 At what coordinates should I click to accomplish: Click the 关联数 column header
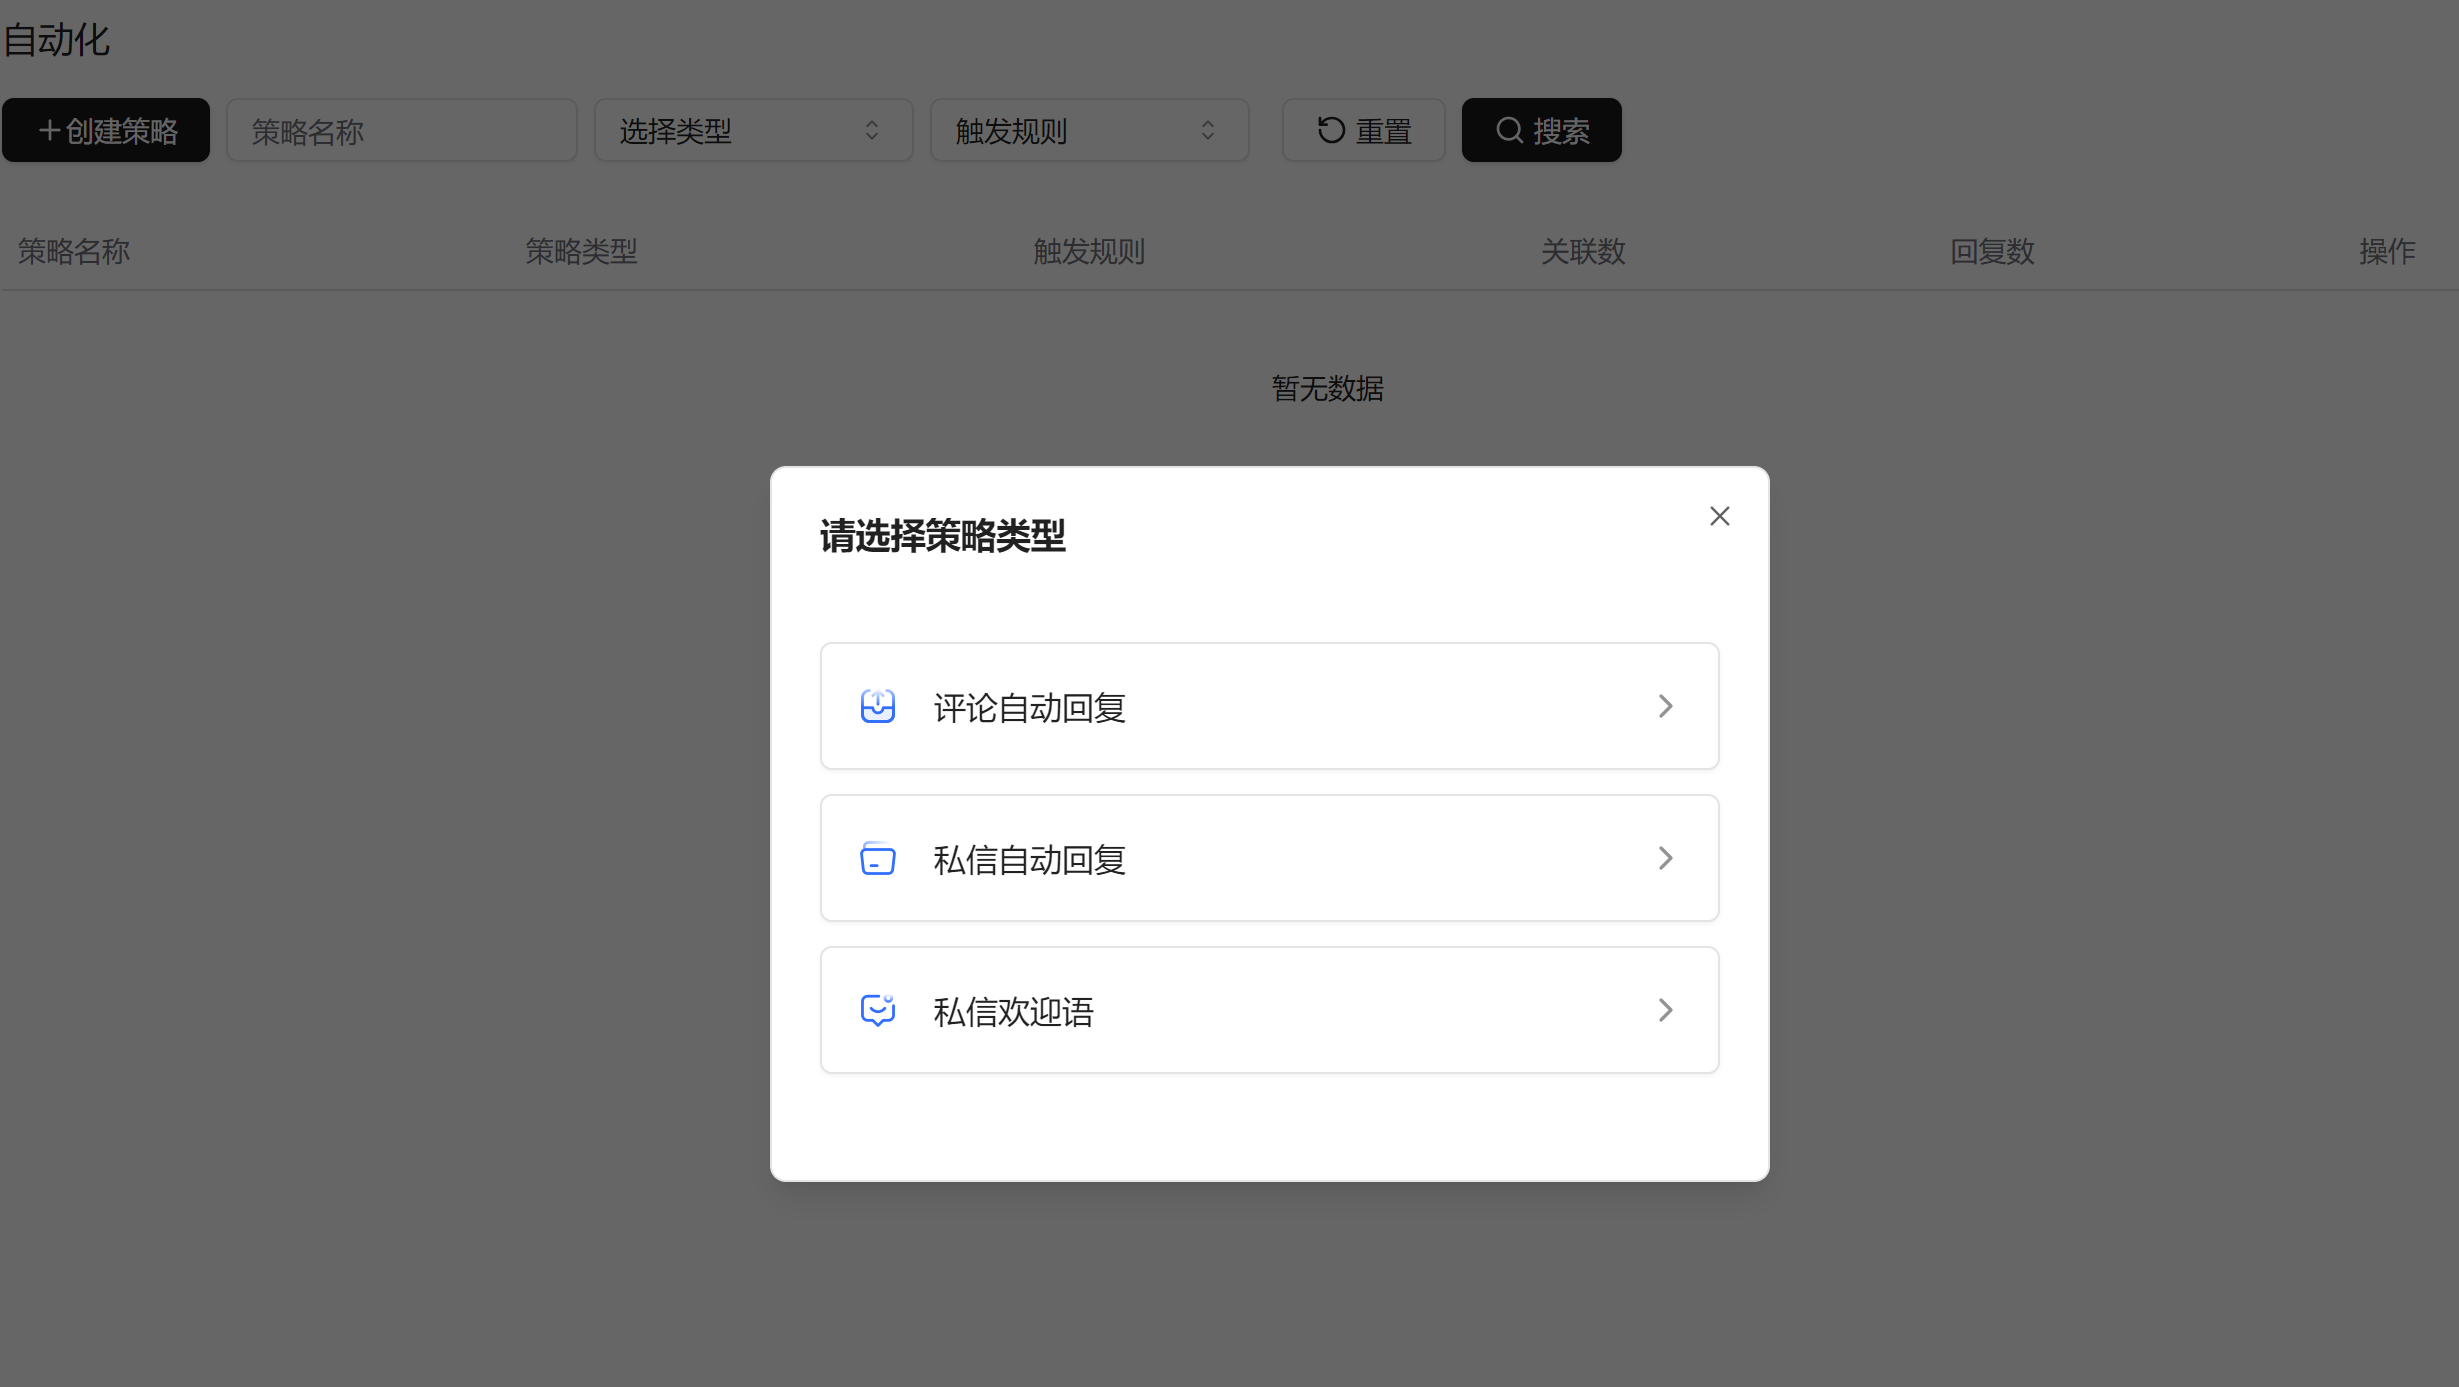pos(1583,251)
